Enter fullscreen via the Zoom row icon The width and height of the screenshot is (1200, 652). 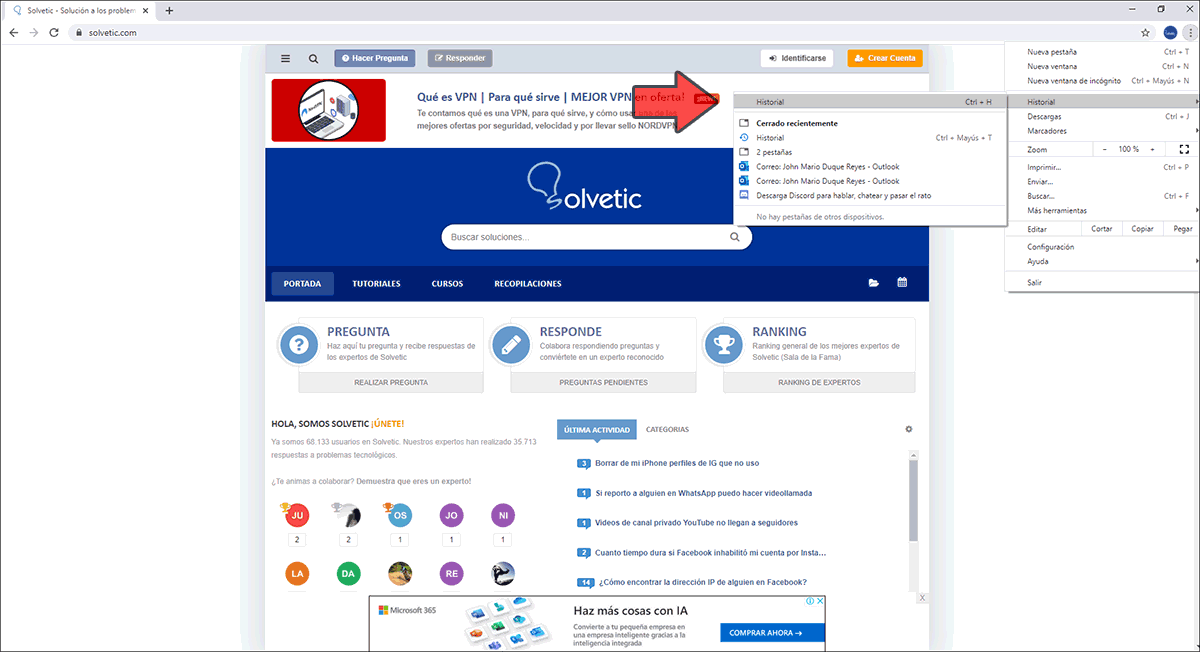coord(1183,149)
